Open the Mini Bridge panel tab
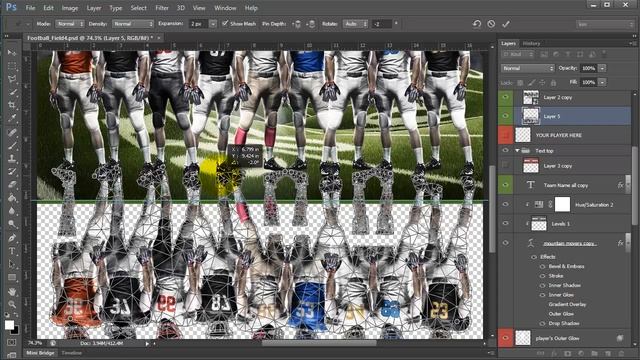 pyautogui.click(x=40, y=353)
